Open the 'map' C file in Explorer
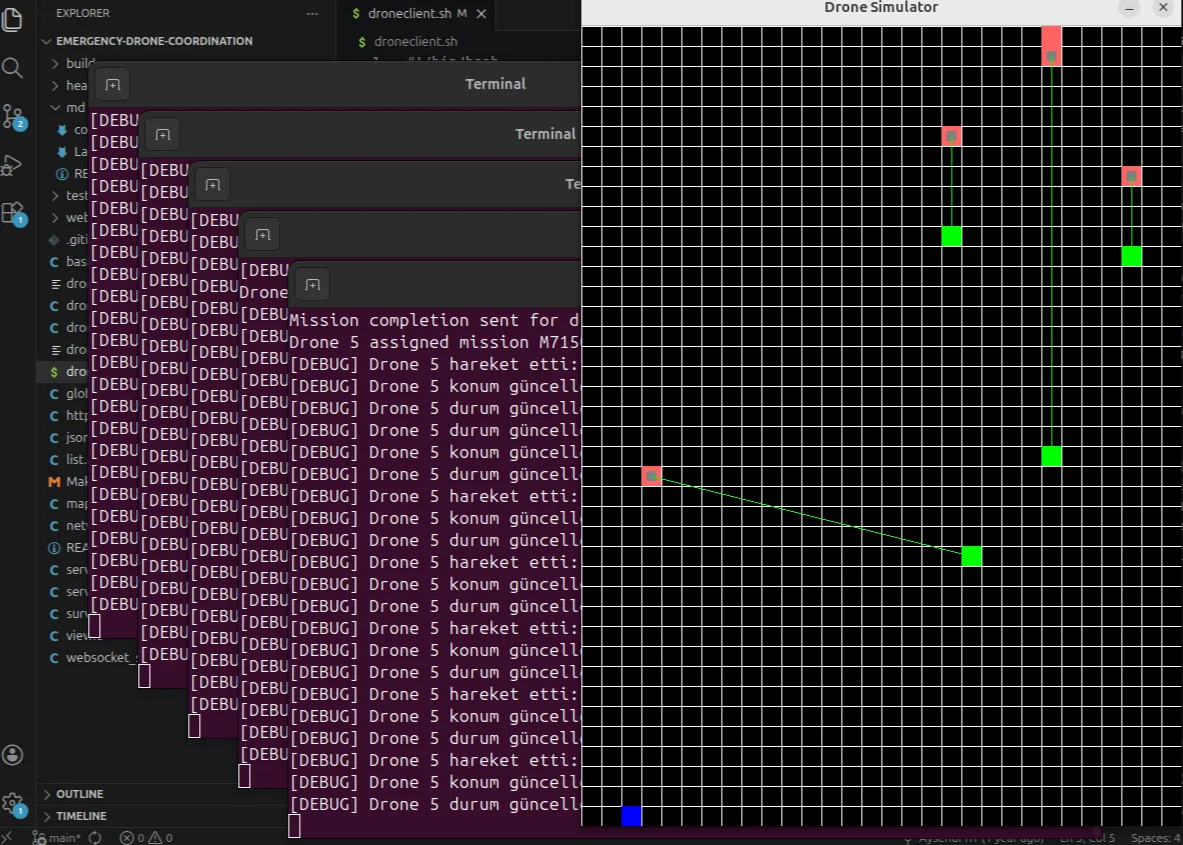Image resolution: width=1183 pixels, height=845 pixels. click(x=68, y=503)
